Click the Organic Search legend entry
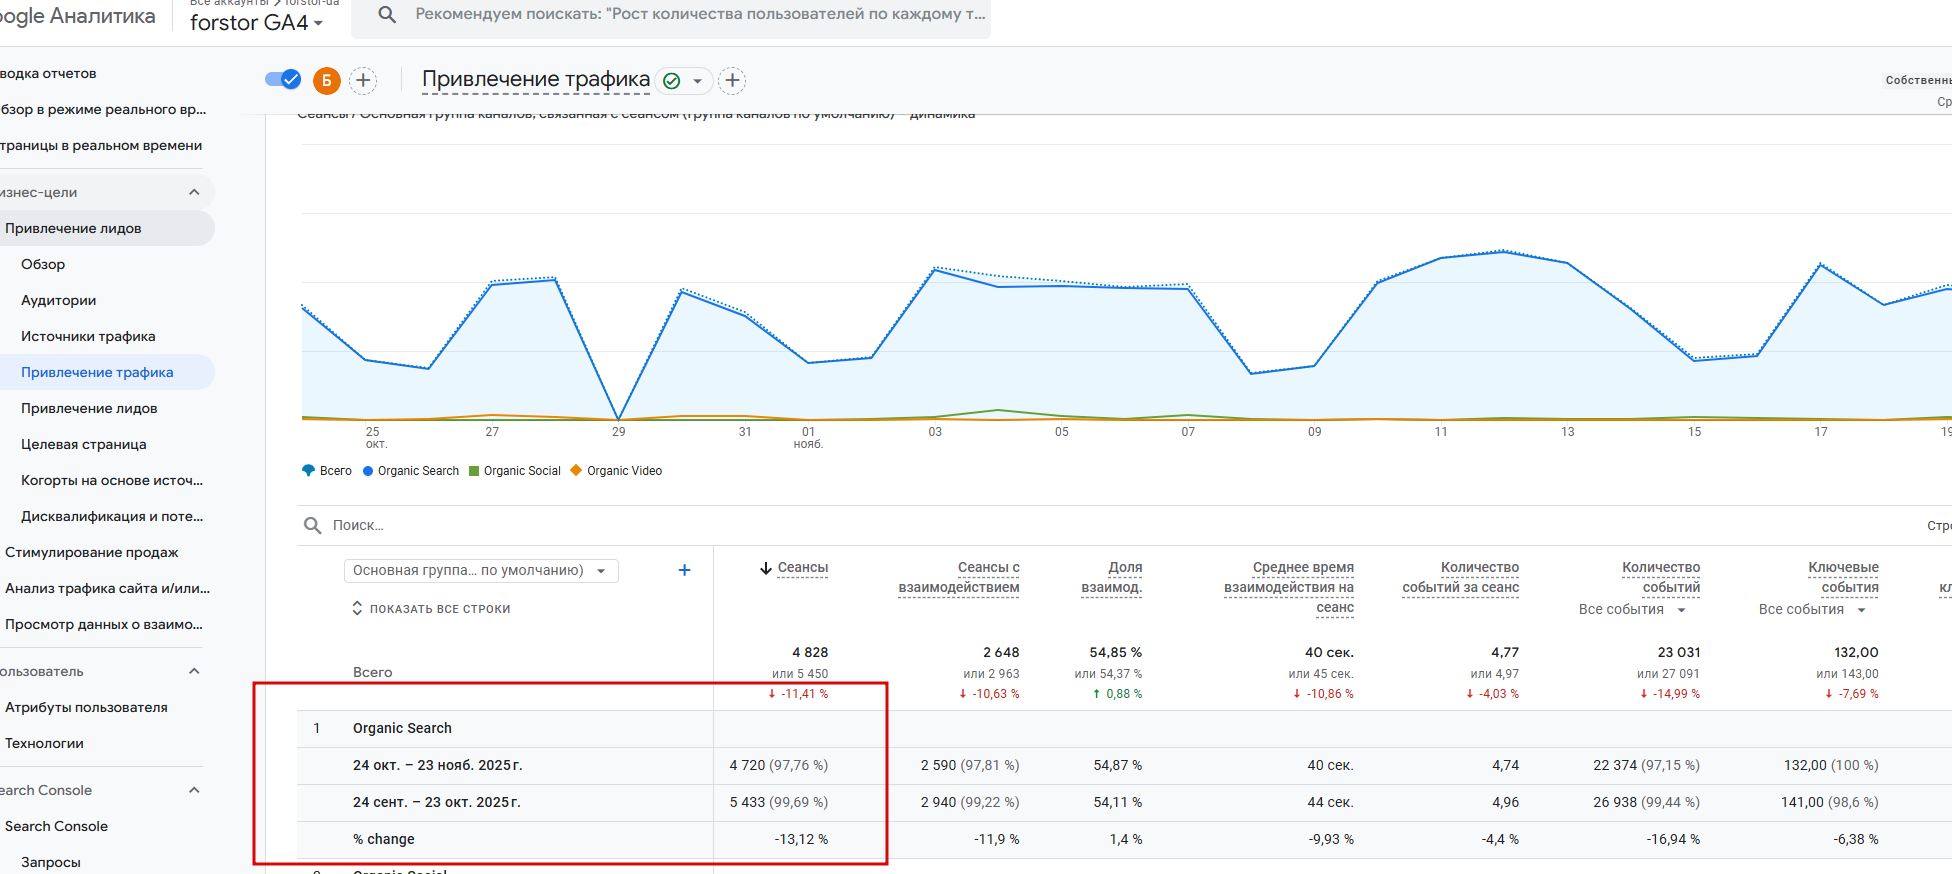 411,471
